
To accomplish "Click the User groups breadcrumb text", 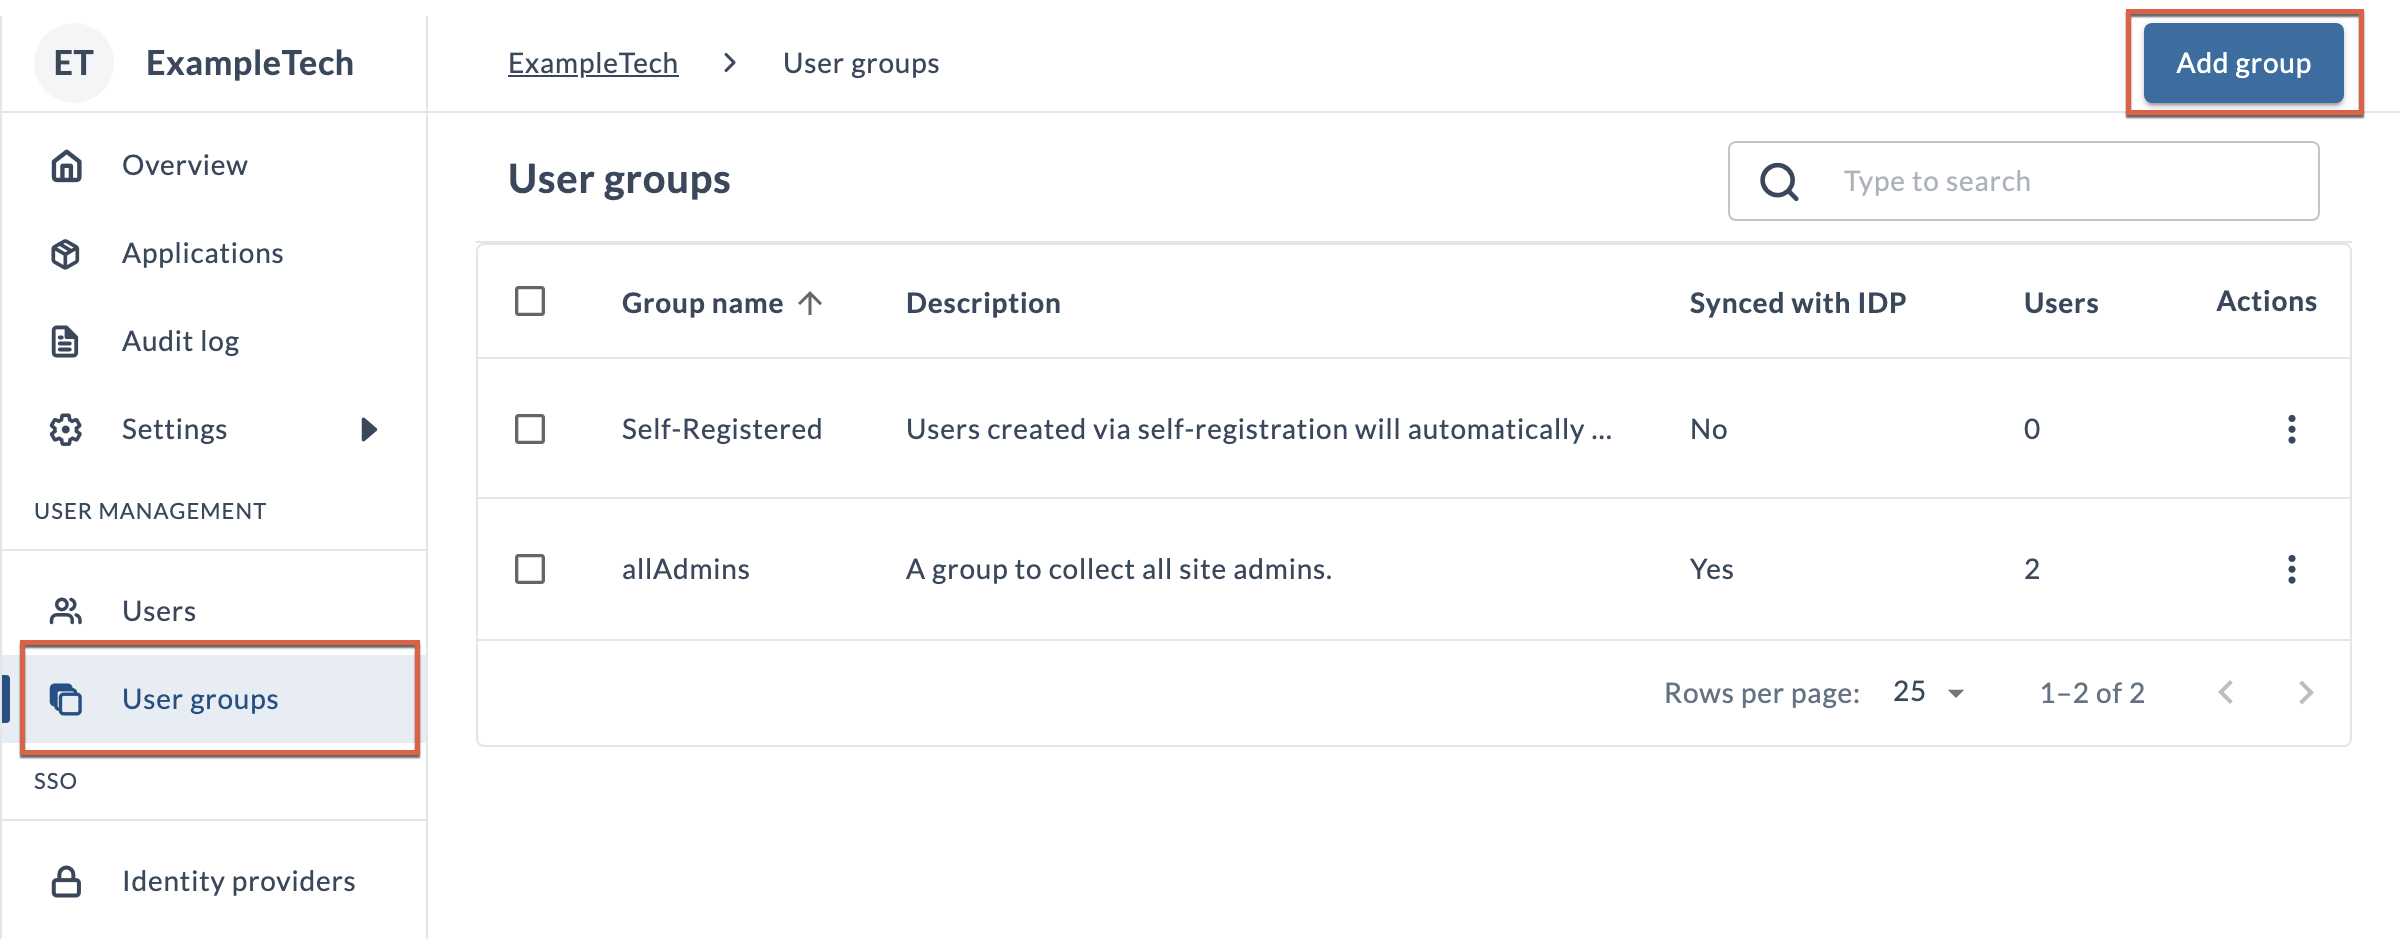I will 861,63.
